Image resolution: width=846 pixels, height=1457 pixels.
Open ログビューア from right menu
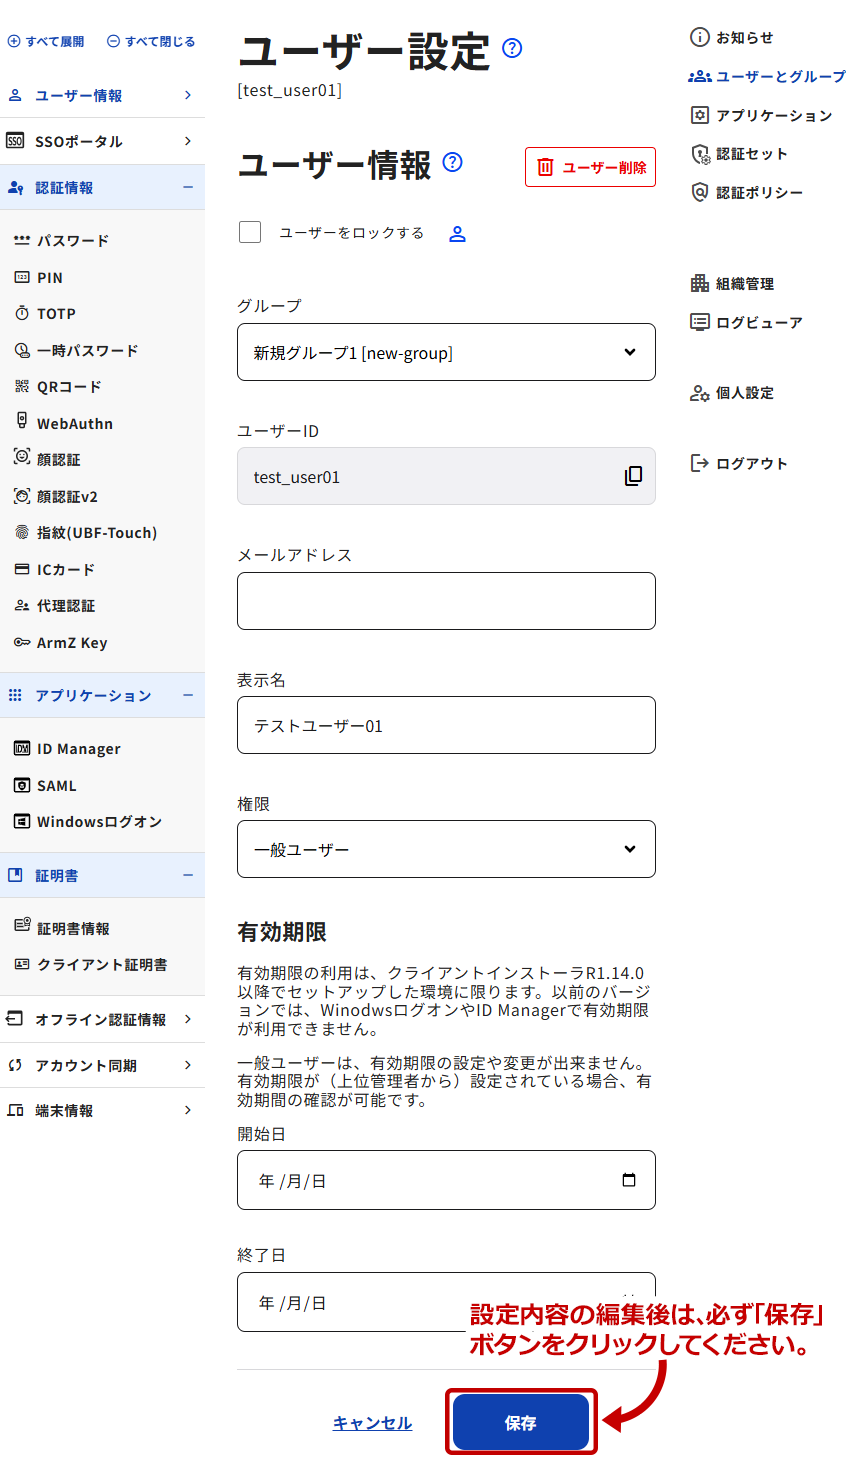point(747,322)
